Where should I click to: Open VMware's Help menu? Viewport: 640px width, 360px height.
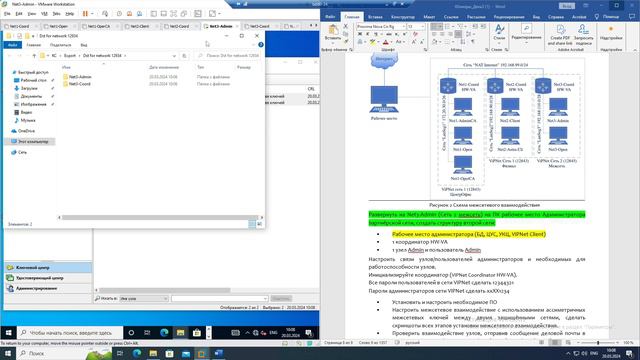tap(70, 14)
